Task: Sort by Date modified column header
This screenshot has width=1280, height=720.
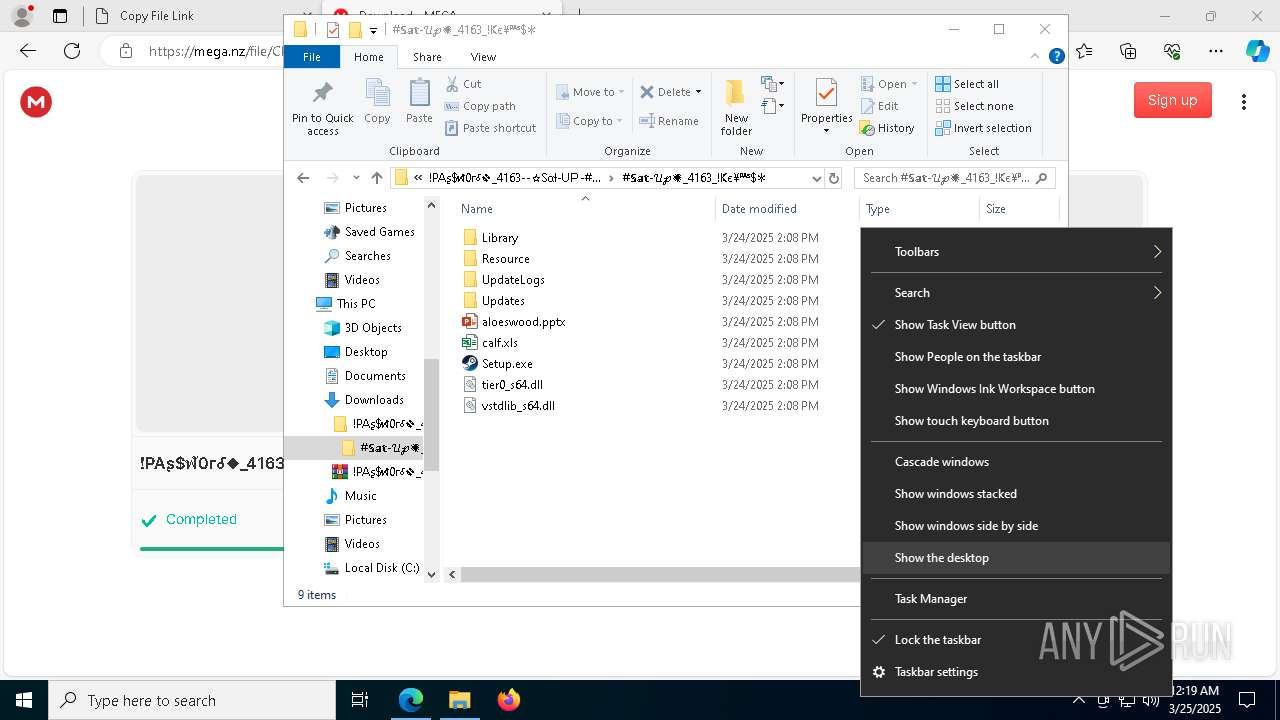Action: click(x=787, y=208)
